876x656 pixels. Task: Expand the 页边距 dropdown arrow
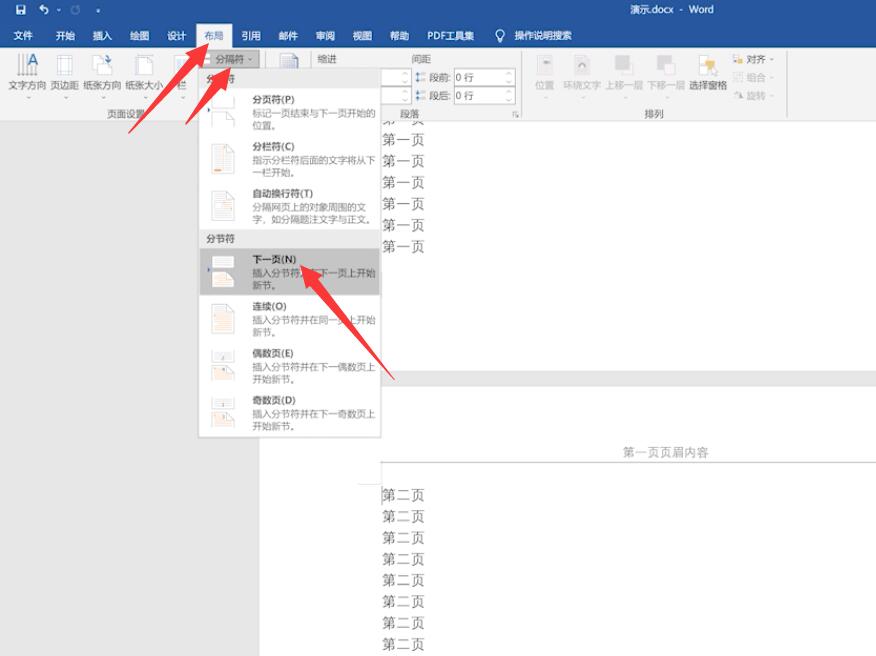pyautogui.click(x=65, y=98)
